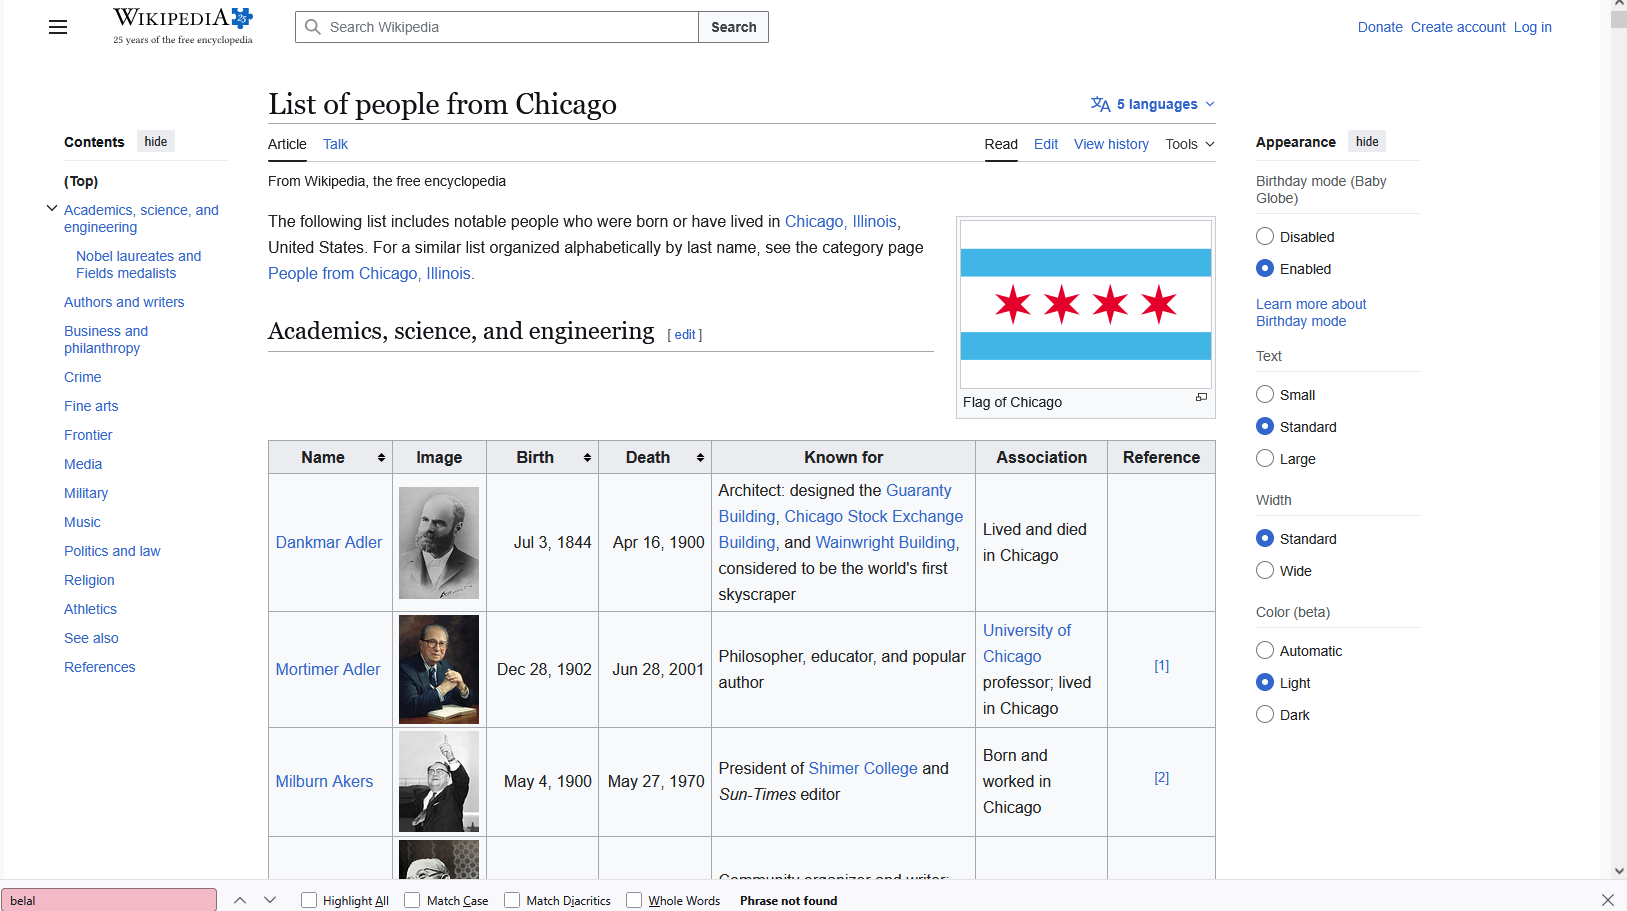Viewport: 1627px width, 911px height.
Task: Open Mortimer Adler portrait thumbnail
Action: tap(439, 669)
